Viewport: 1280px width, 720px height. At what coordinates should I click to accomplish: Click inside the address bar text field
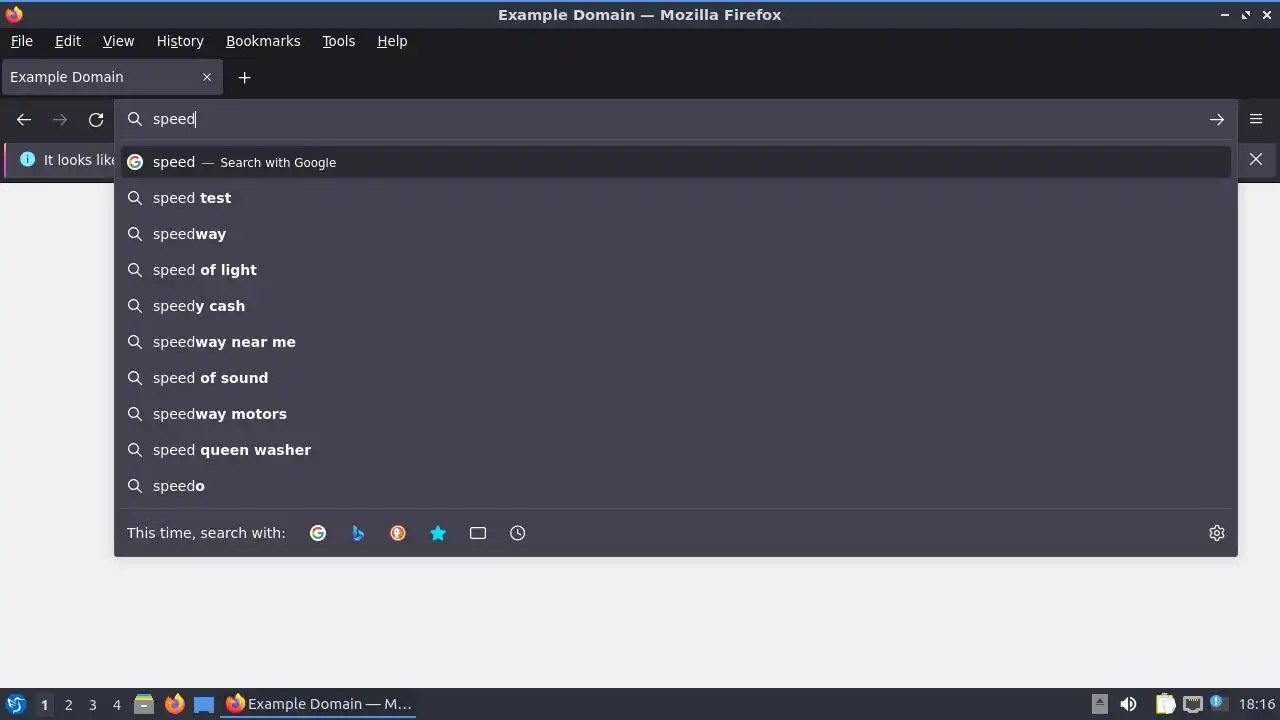click(x=675, y=119)
